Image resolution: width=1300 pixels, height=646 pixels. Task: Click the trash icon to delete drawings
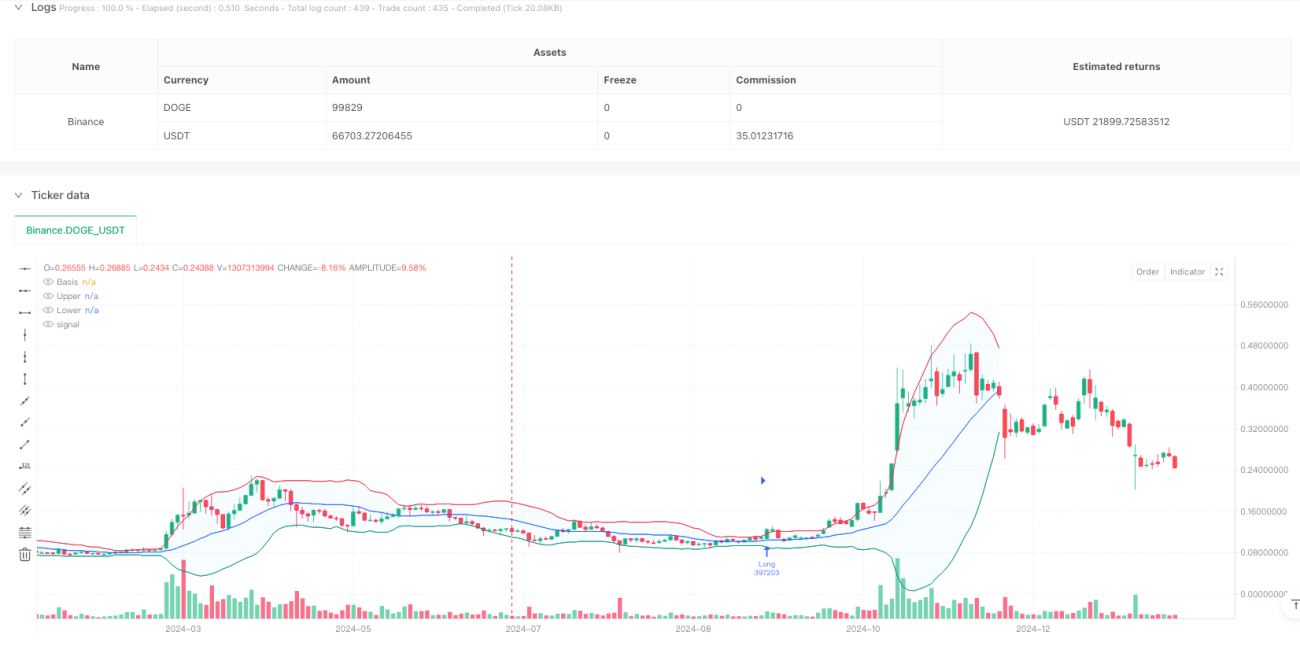pos(25,555)
